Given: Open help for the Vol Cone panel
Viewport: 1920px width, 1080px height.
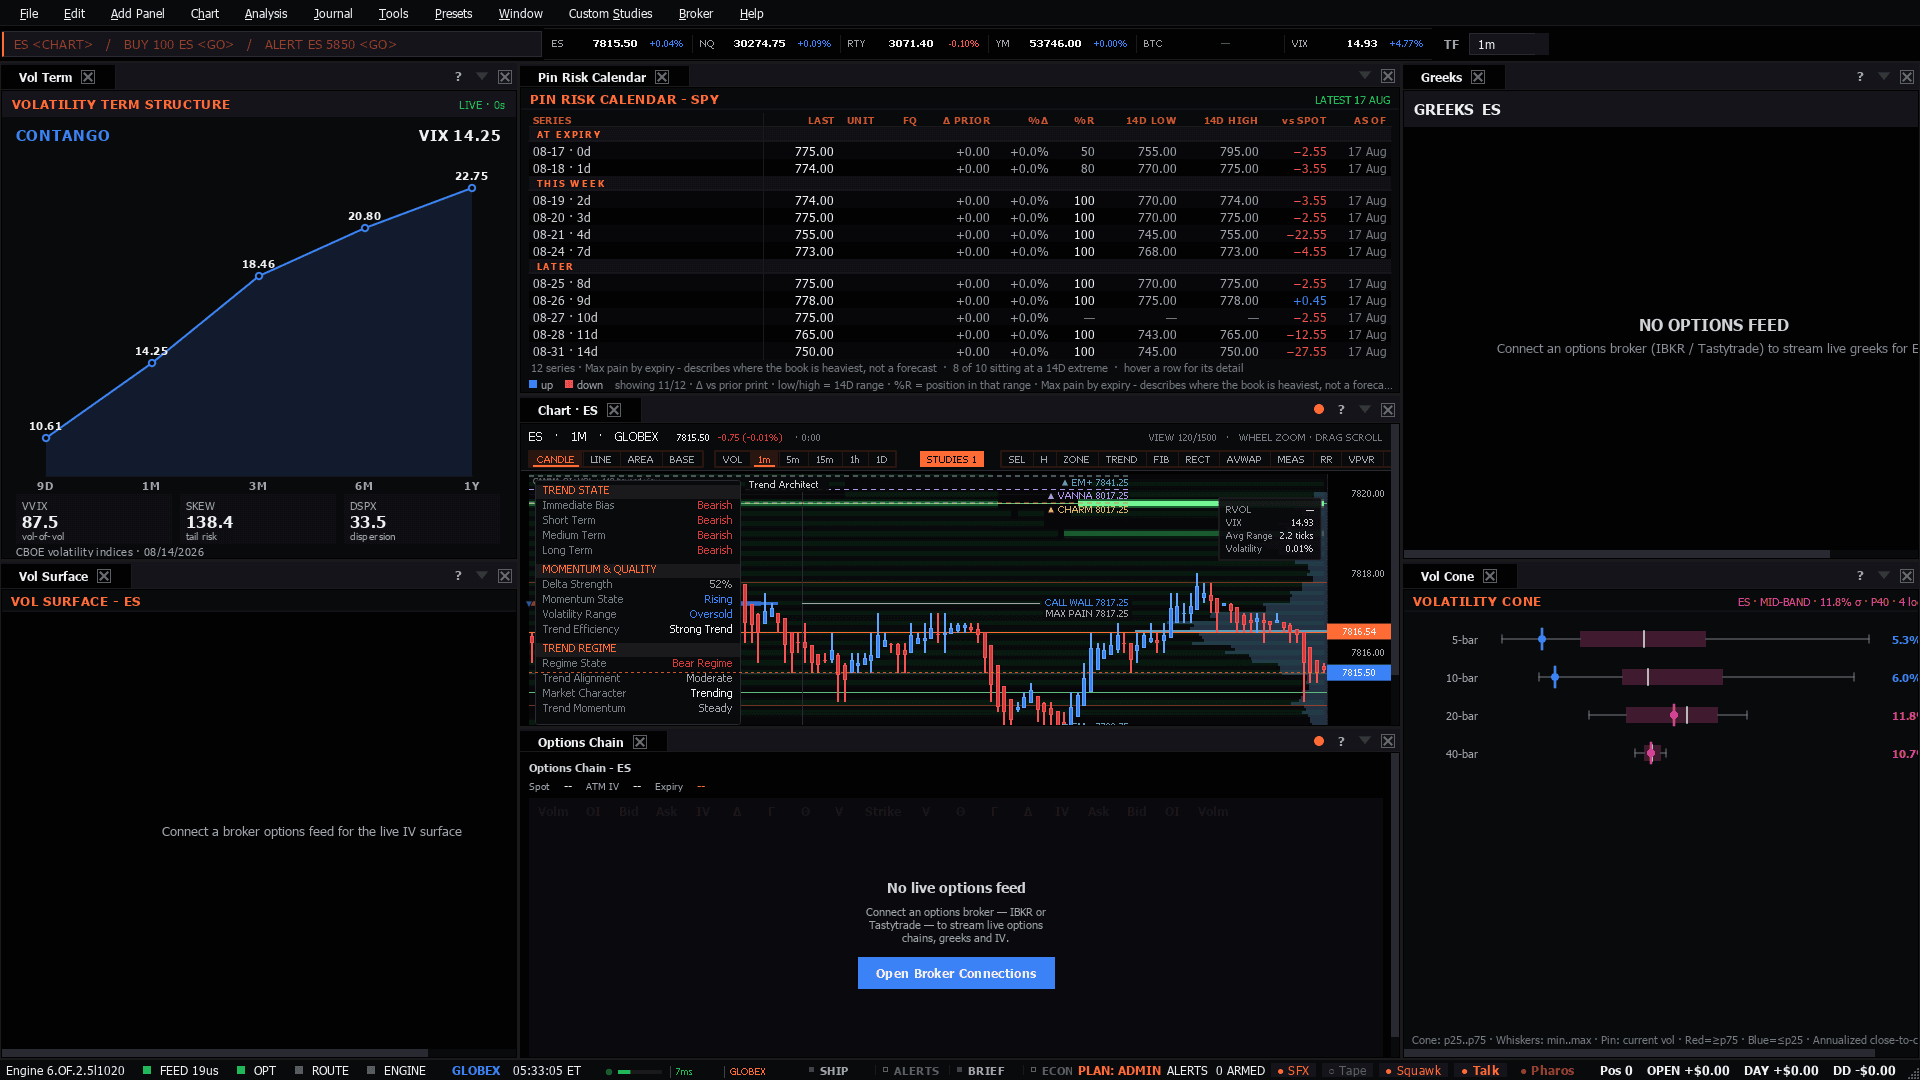Looking at the screenshot, I should [x=1860, y=576].
